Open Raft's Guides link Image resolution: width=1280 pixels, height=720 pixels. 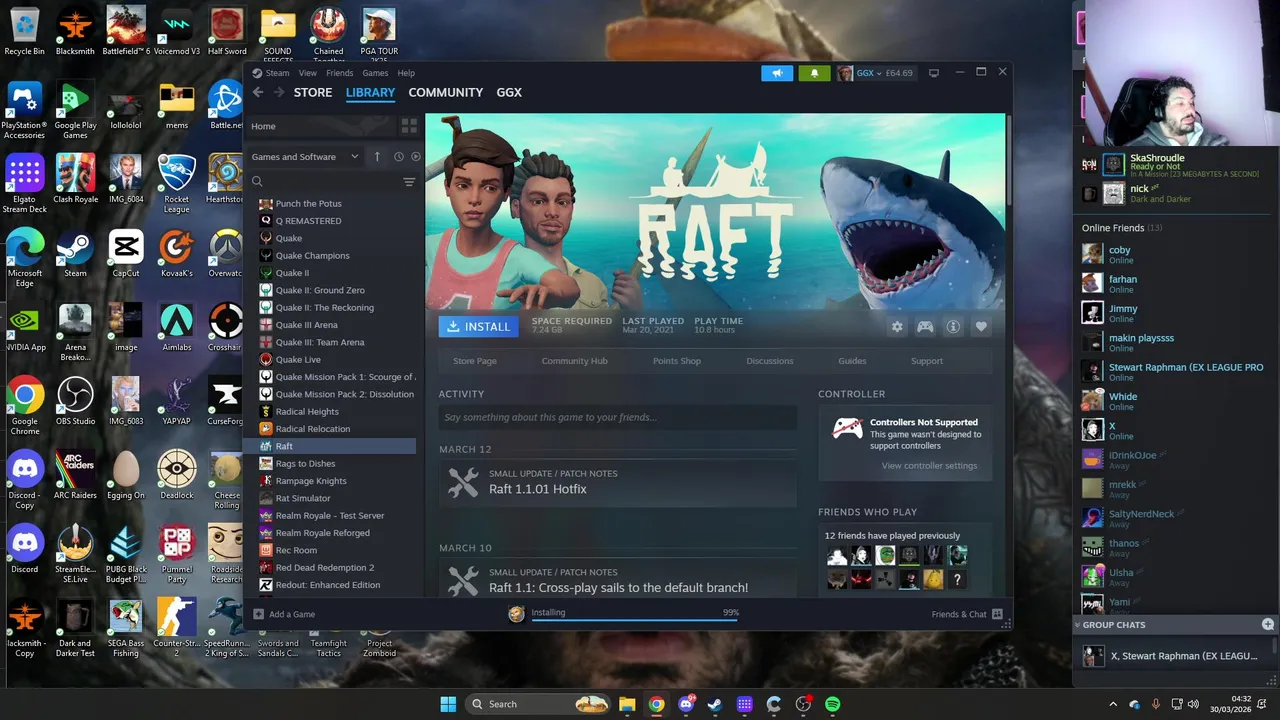852,361
